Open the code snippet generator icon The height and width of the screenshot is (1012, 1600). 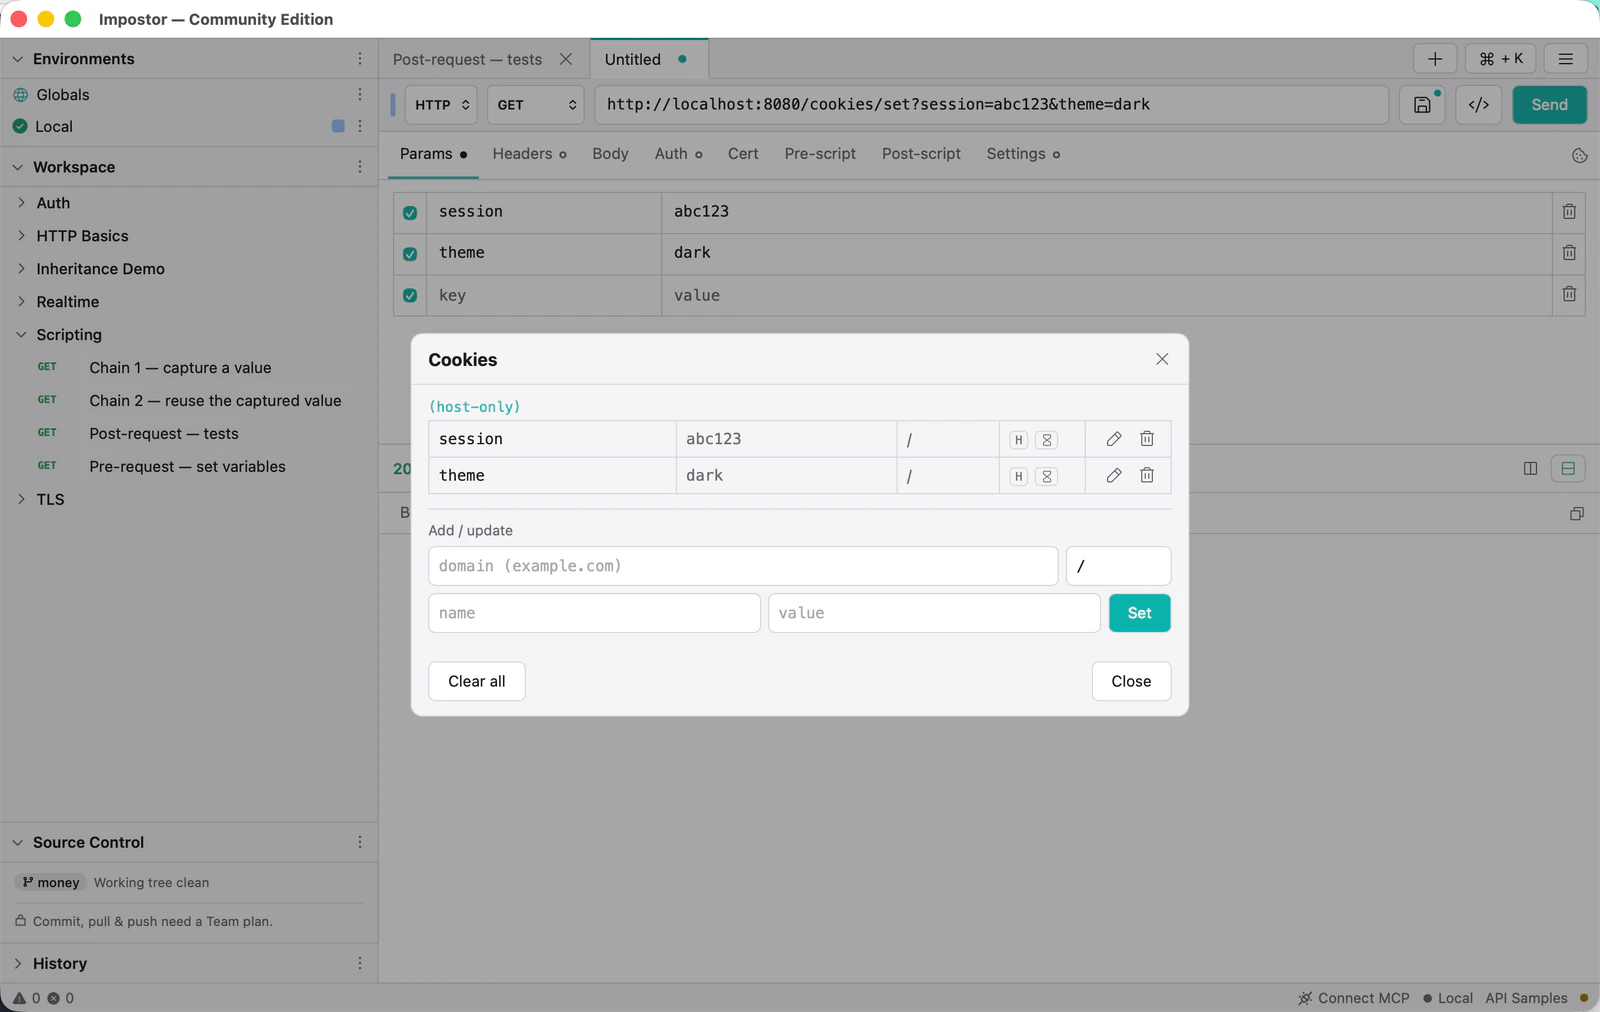tap(1479, 105)
